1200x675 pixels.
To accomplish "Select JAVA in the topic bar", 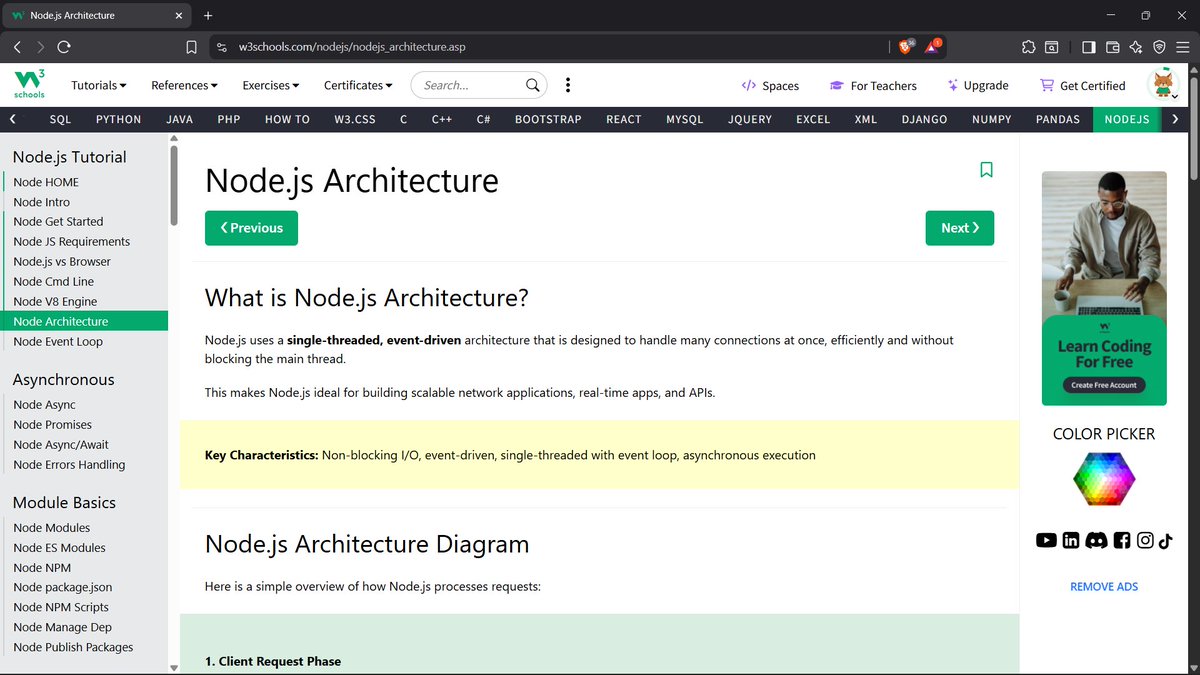I will point(179,119).
